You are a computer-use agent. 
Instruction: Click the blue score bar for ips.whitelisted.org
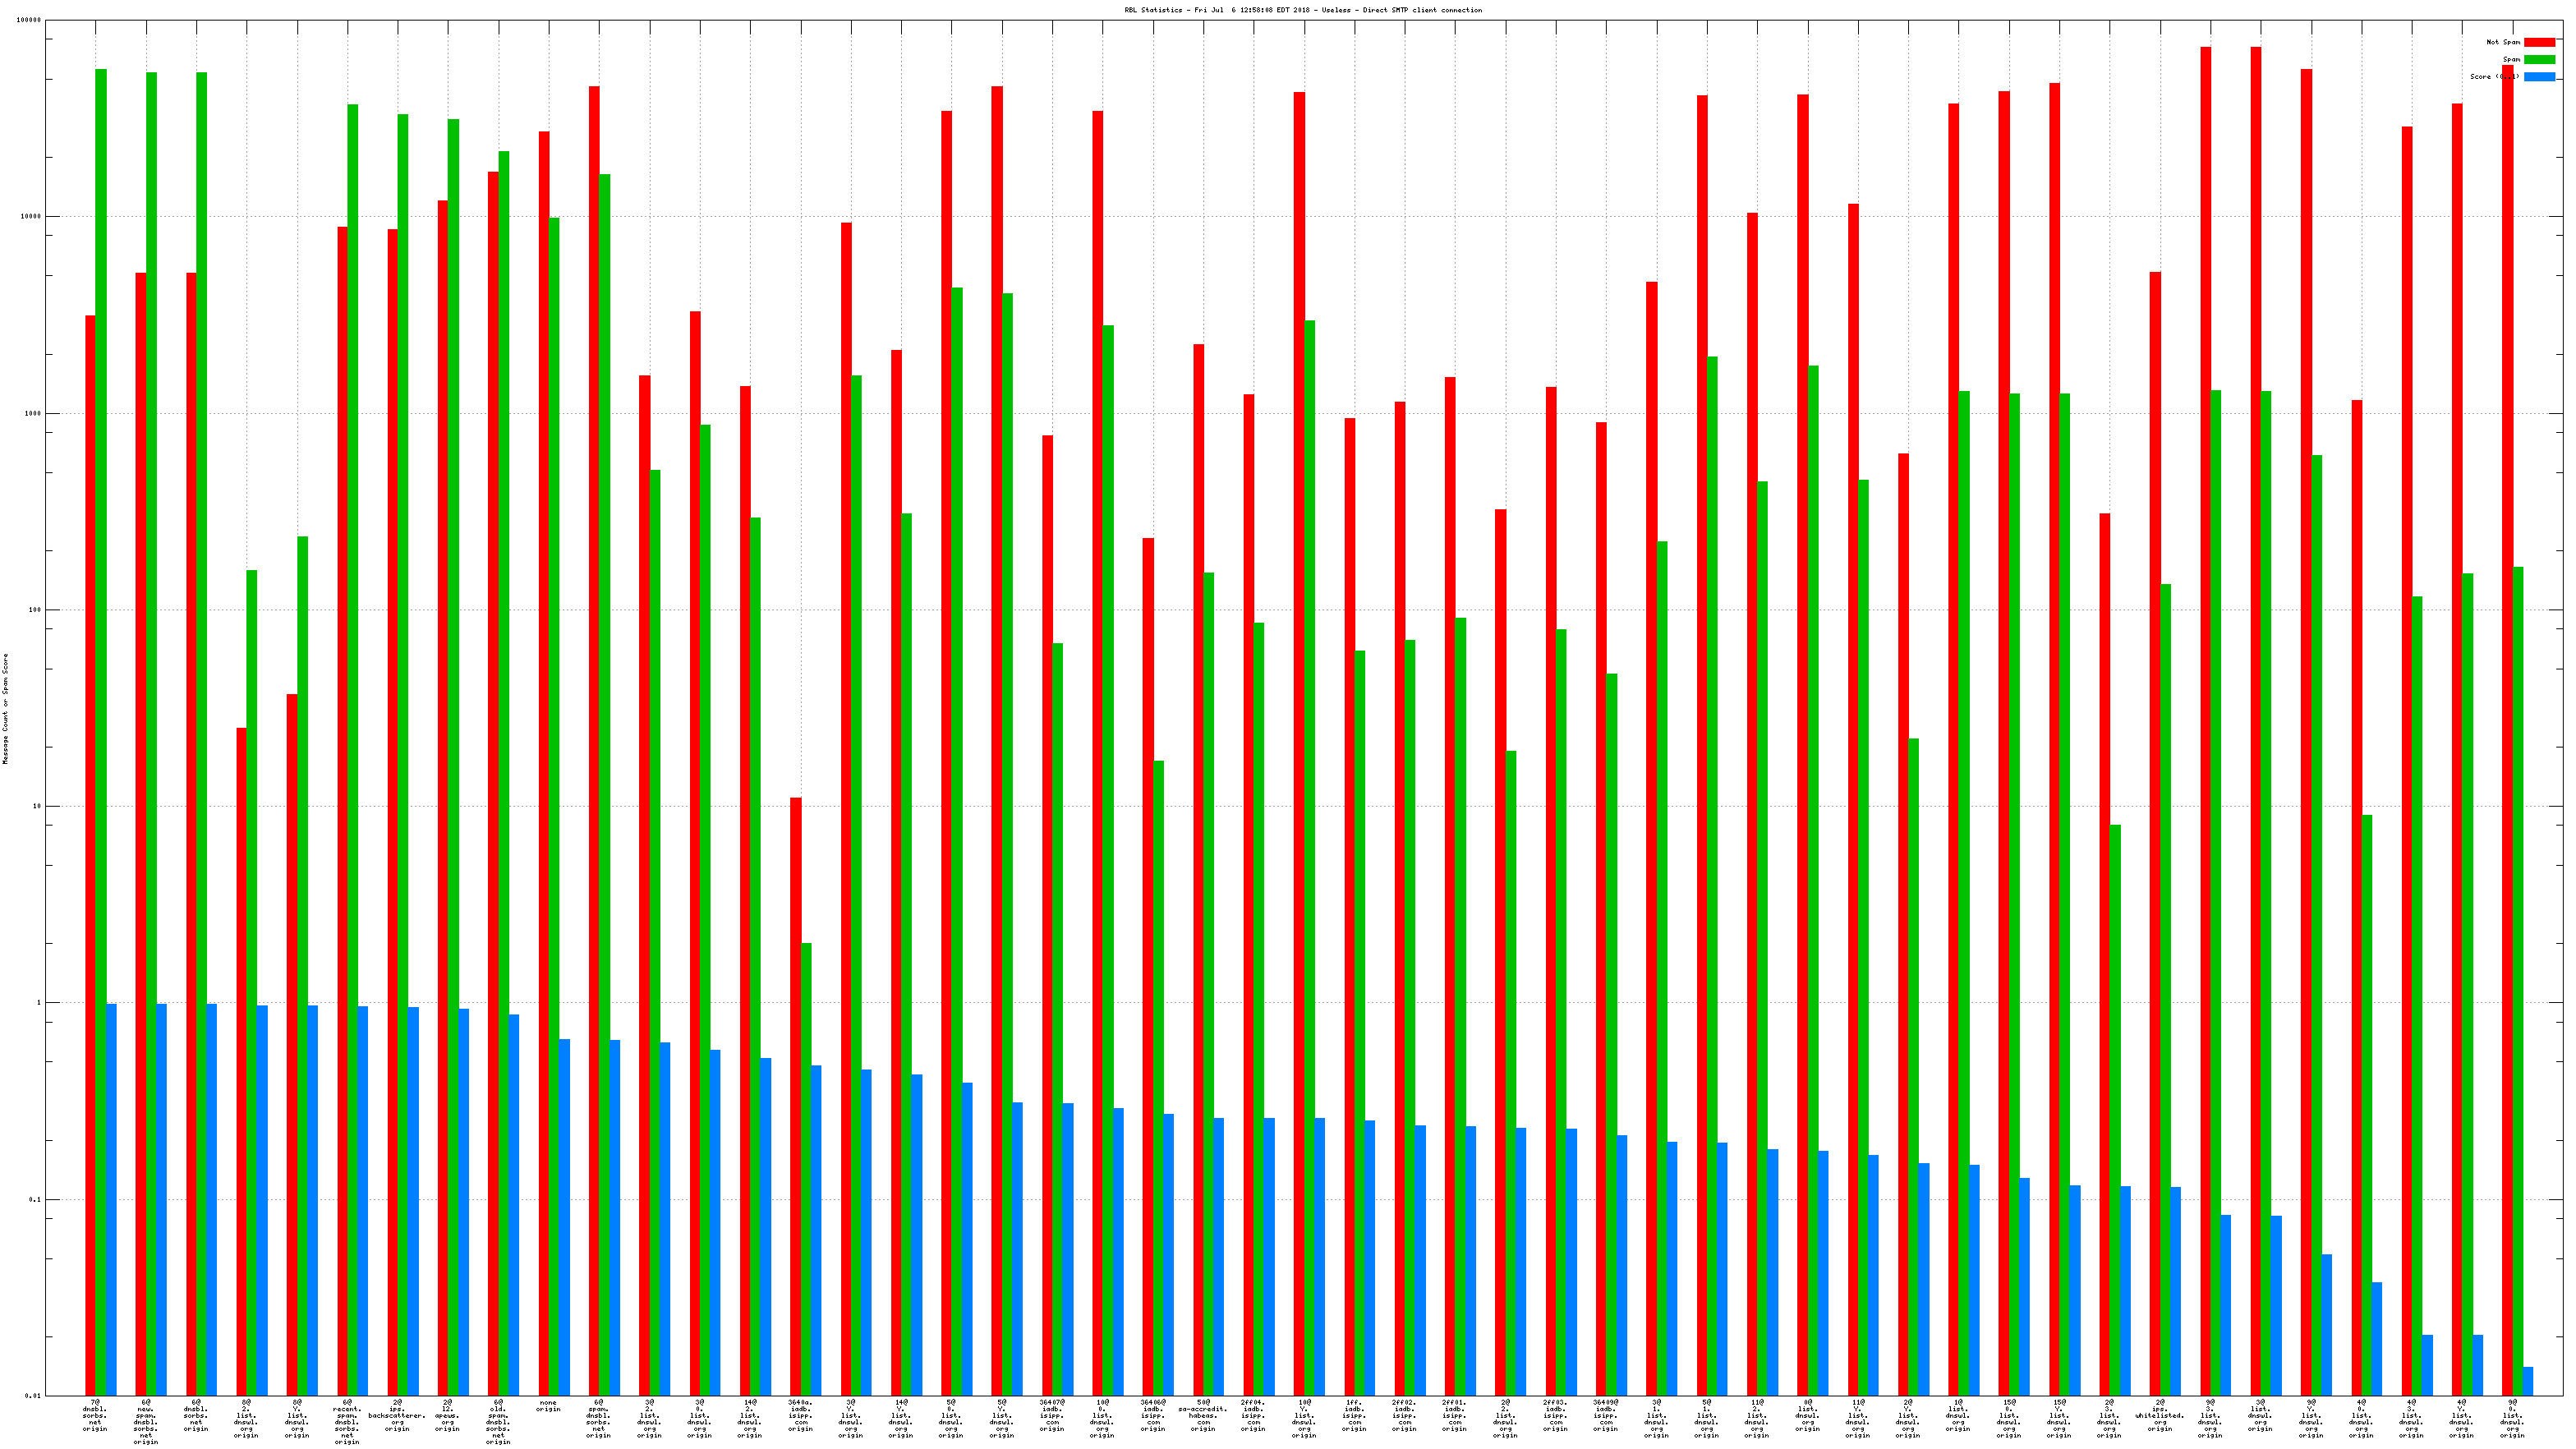[x=2176, y=1290]
